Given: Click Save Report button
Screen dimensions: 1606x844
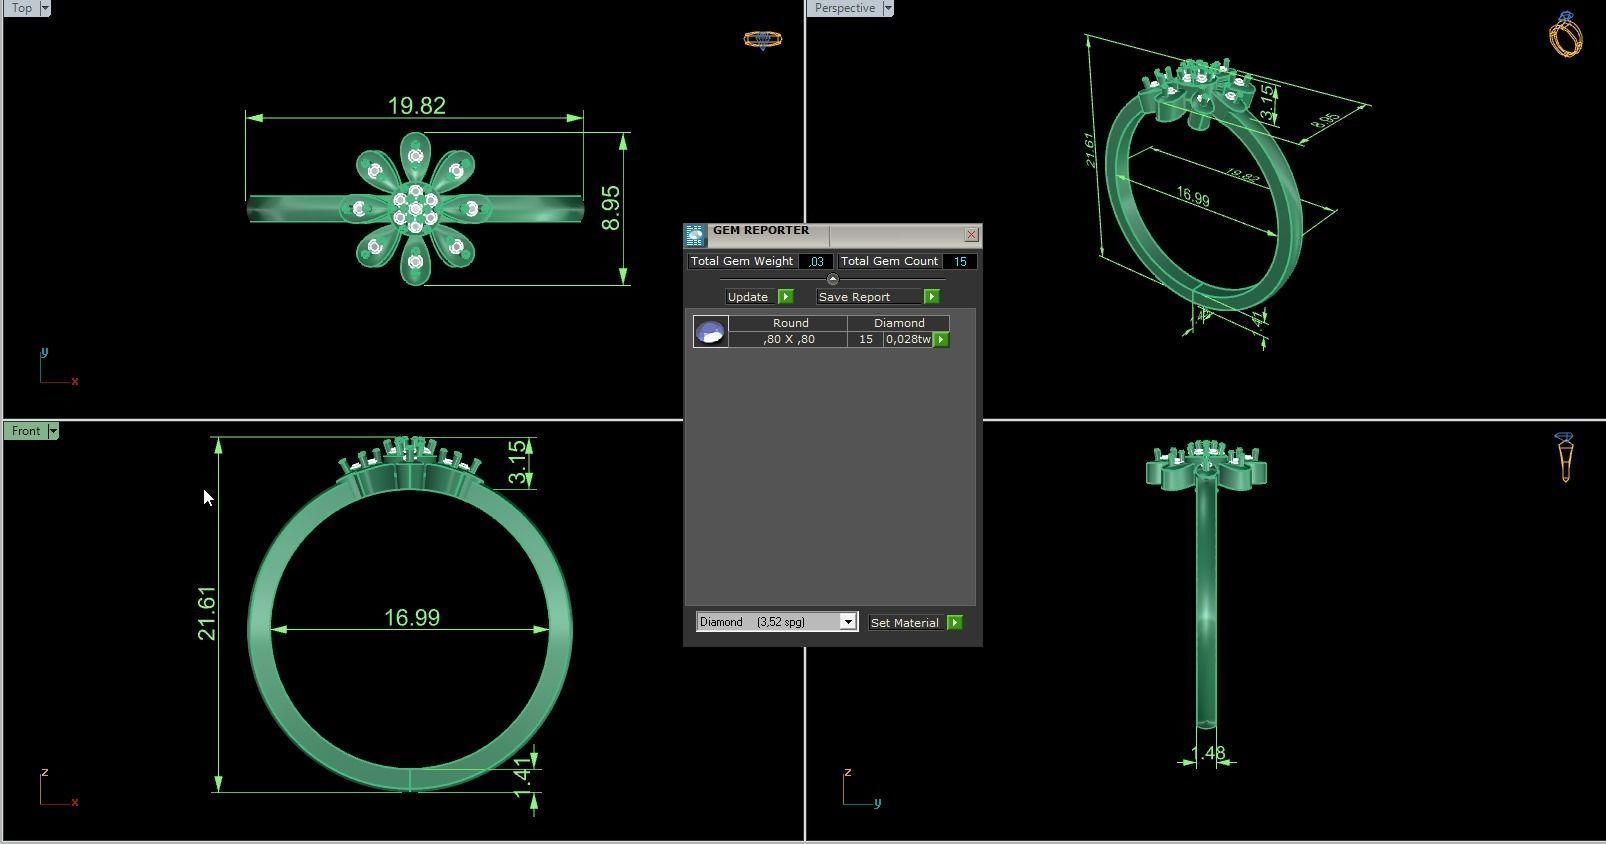Looking at the screenshot, I should pyautogui.click(x=869, y=297).
